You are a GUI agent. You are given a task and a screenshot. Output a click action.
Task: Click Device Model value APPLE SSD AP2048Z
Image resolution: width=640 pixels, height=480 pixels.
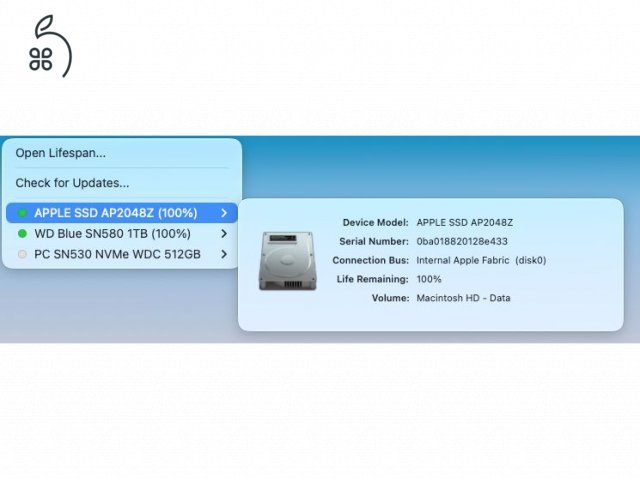click(x=464, y=222)
